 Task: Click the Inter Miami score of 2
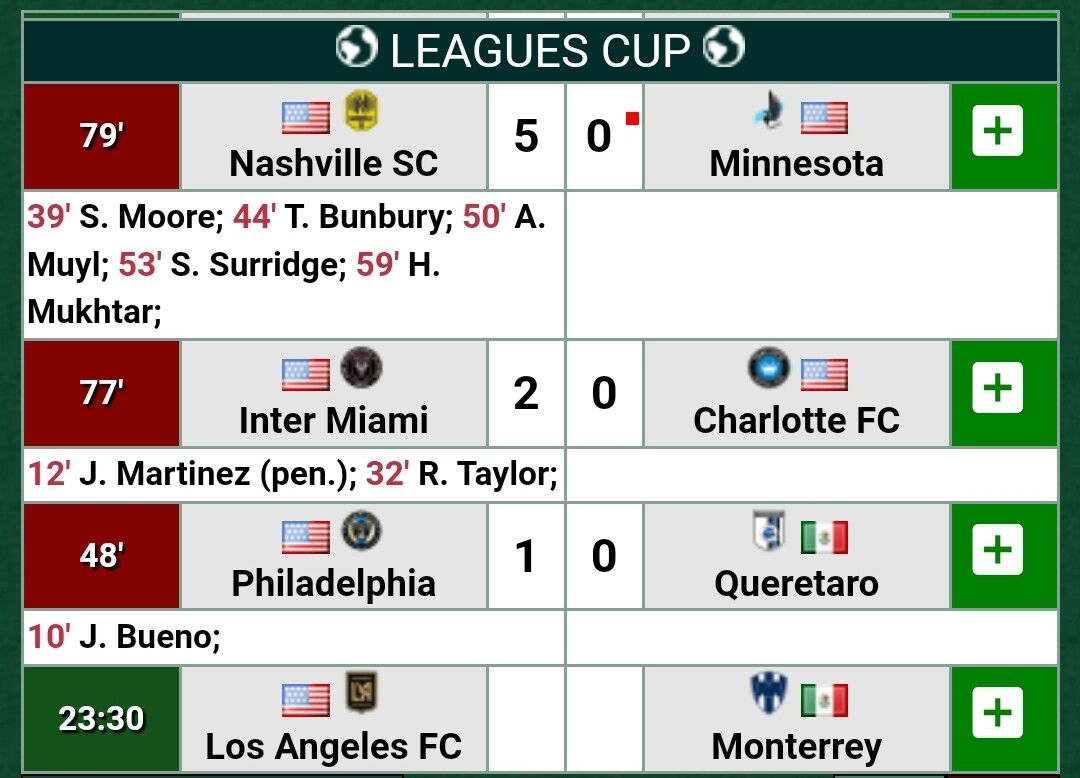(x=526, y=393)
